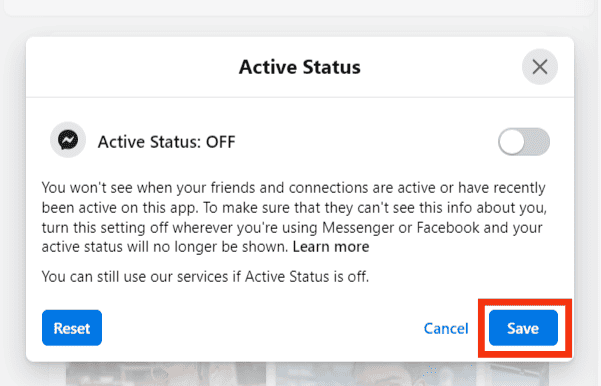Cancel the Active Status changes
This screenshot has height=386, width=601.
[x=446, y=329]
